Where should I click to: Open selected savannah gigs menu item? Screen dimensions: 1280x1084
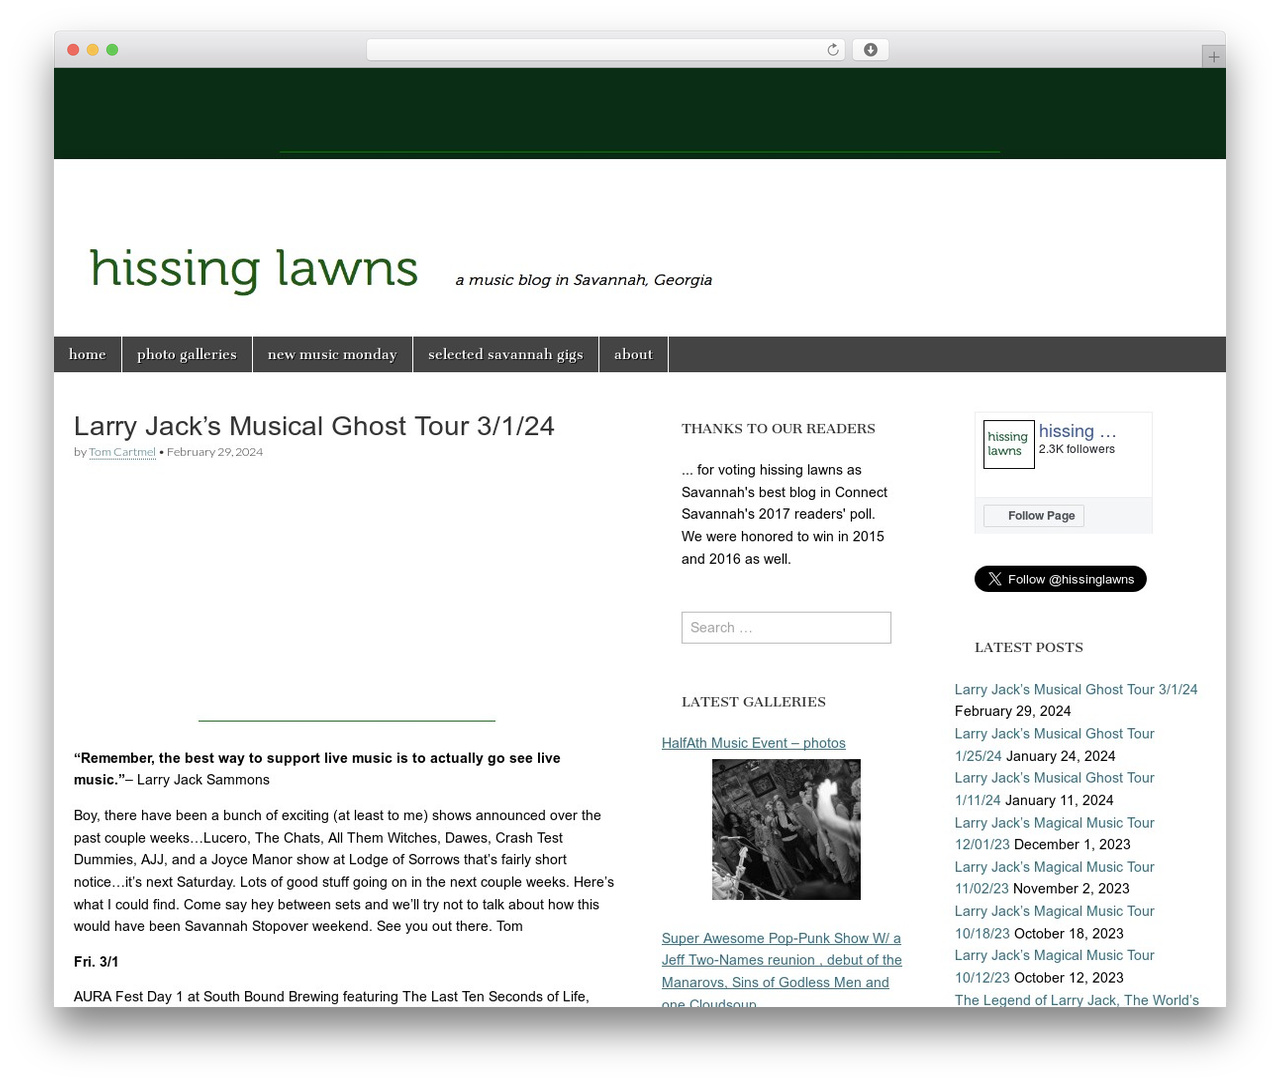click(505, 354)
